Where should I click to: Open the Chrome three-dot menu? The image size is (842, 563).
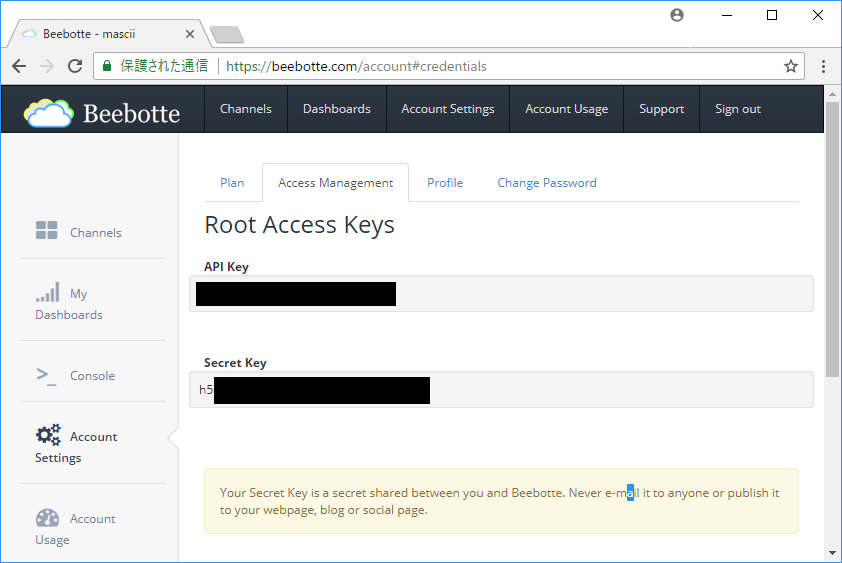(823, 66)
